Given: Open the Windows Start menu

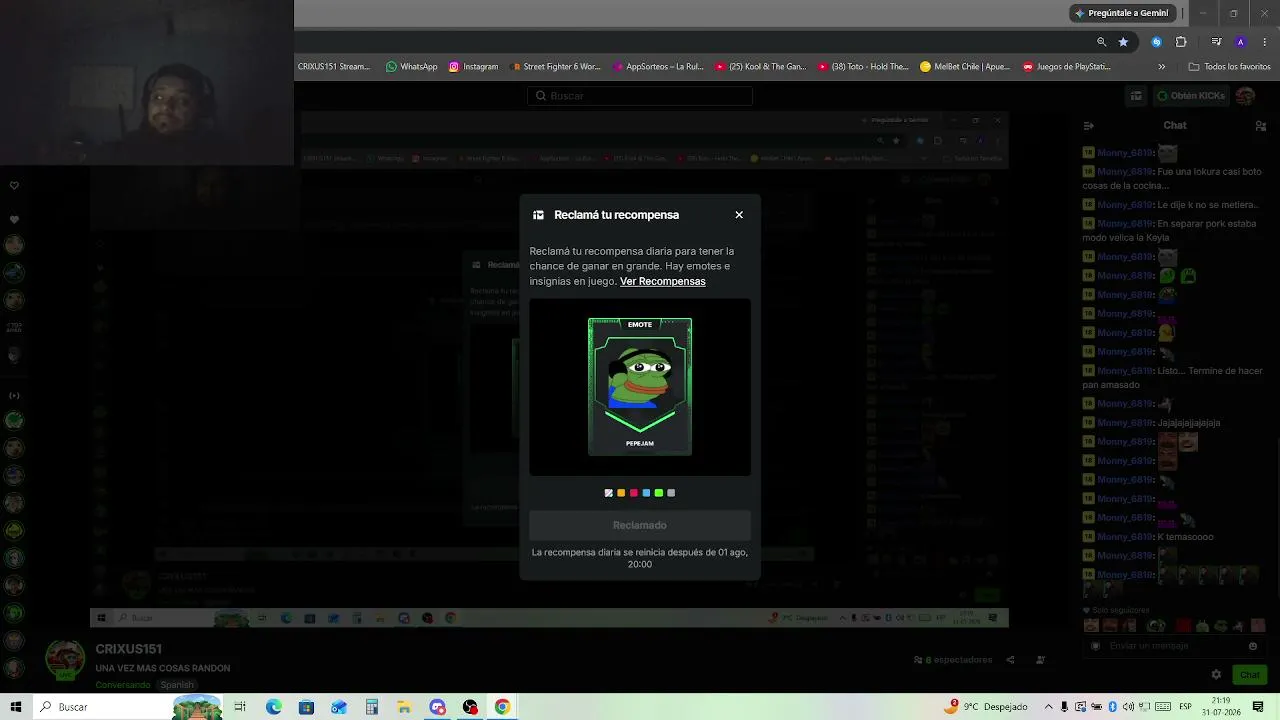Looking at the screenshot, I should pyautogui.click(x=16, y=707).
